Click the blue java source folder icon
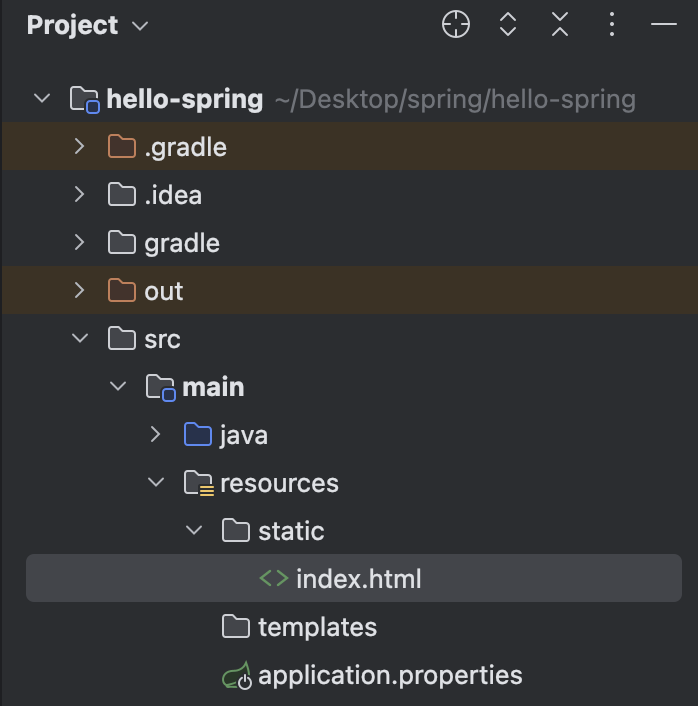This screenshot has height=706, width=698. [x=198, y=435]
